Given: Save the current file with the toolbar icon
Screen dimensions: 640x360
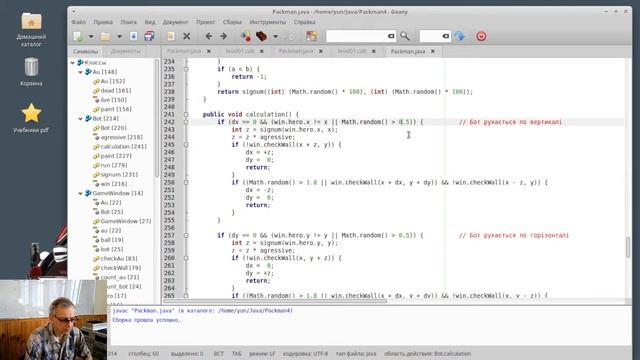Looking at the screenshot, I should point(133,36).
